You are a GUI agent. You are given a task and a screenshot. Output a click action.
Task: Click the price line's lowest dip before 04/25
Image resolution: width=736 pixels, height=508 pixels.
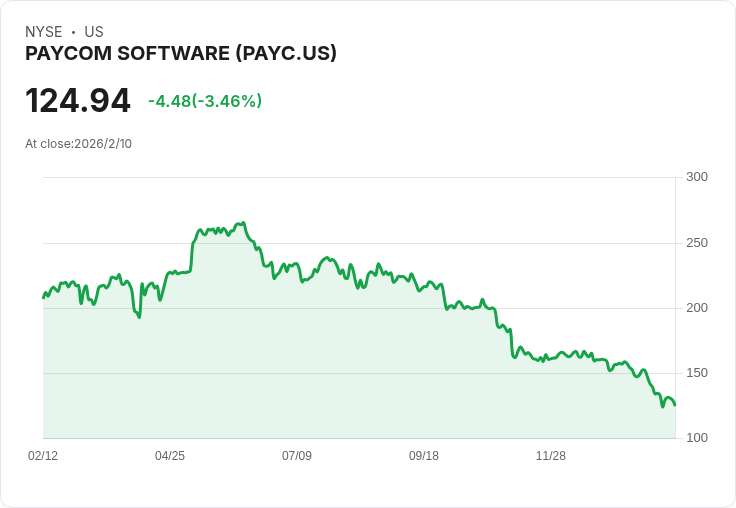pyautogui.click(x=139, y=317)
